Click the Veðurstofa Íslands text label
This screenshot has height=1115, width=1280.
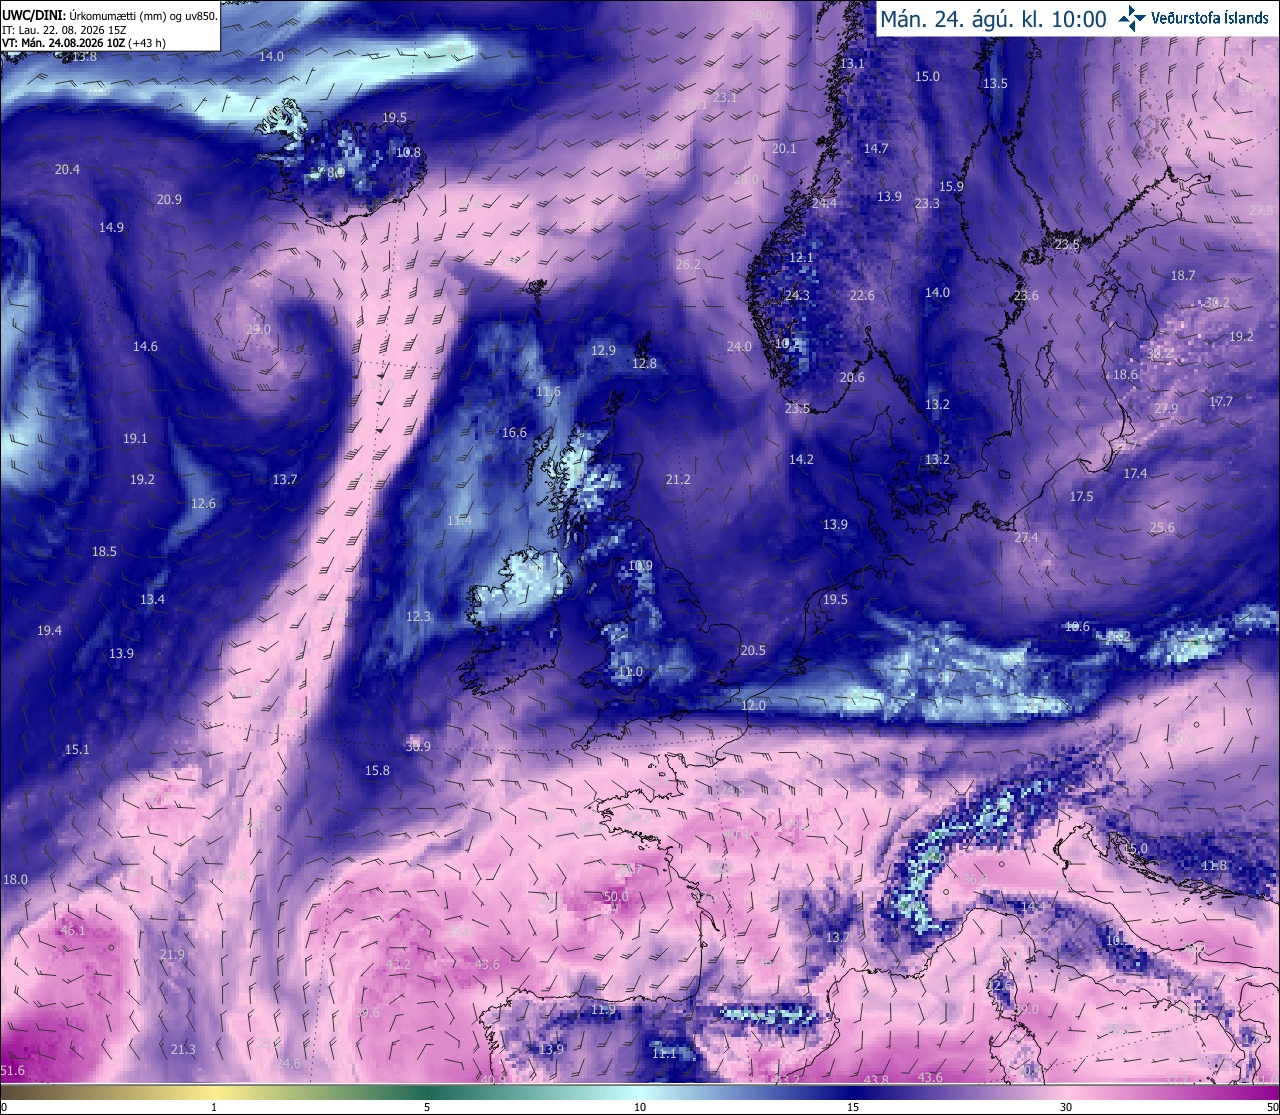click(1210, 19)
